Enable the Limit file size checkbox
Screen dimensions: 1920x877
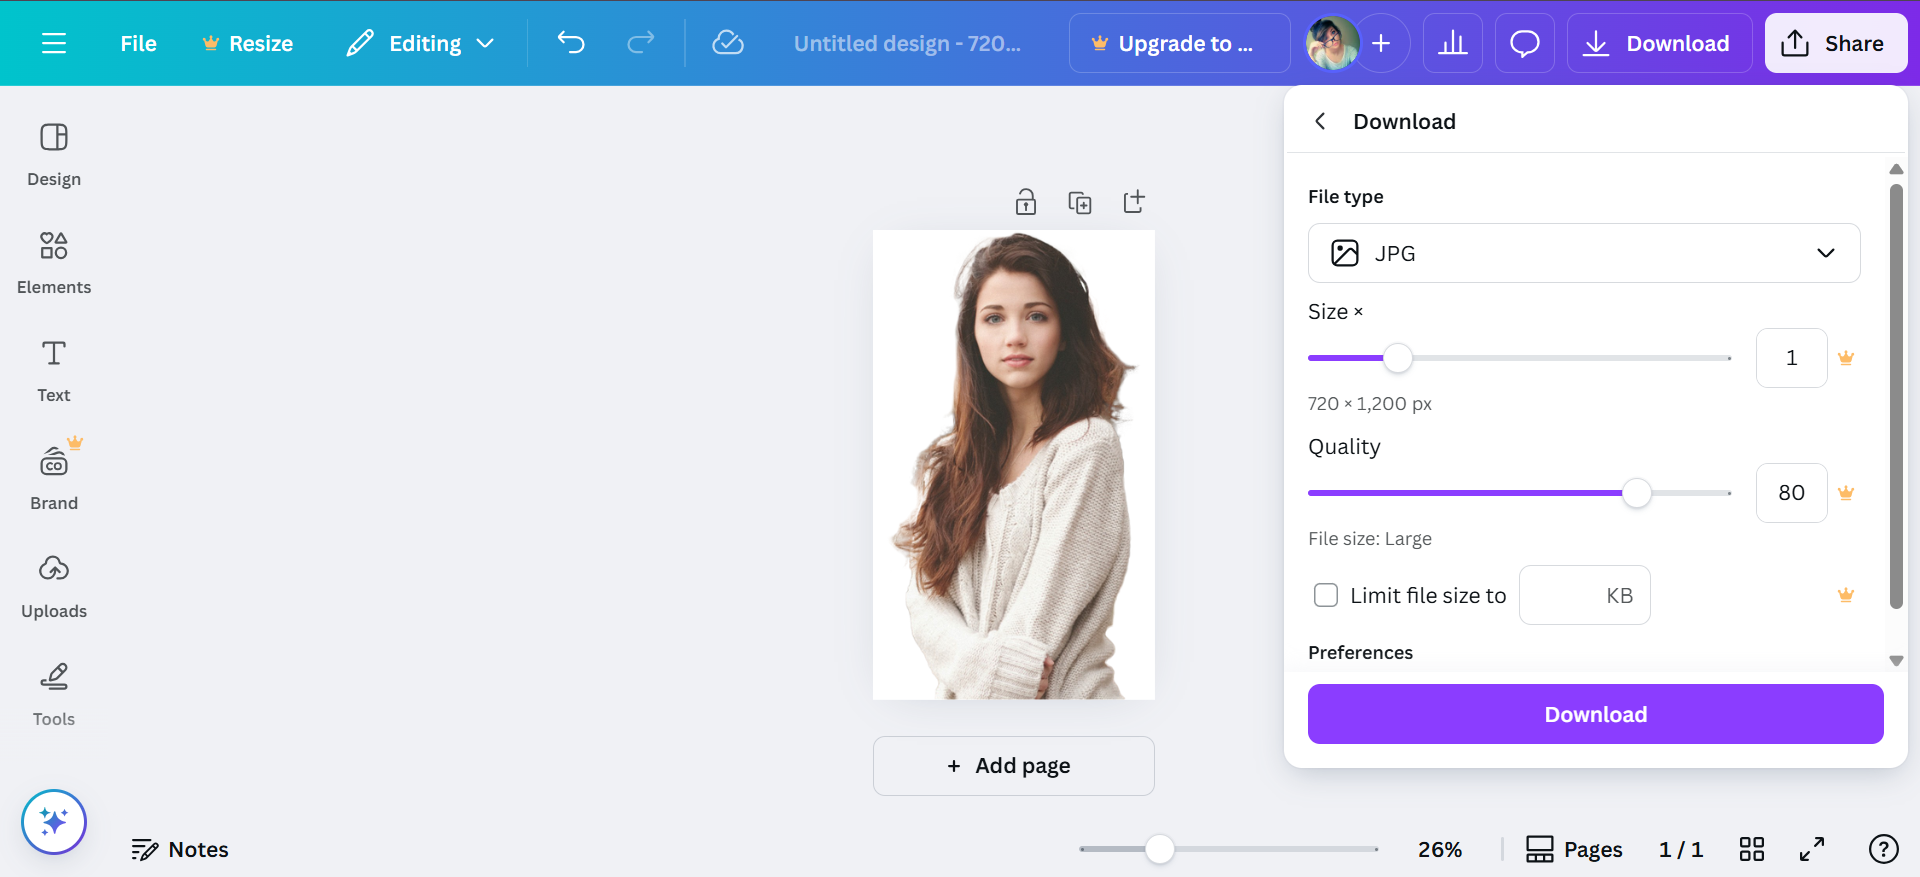(1326, 595)
